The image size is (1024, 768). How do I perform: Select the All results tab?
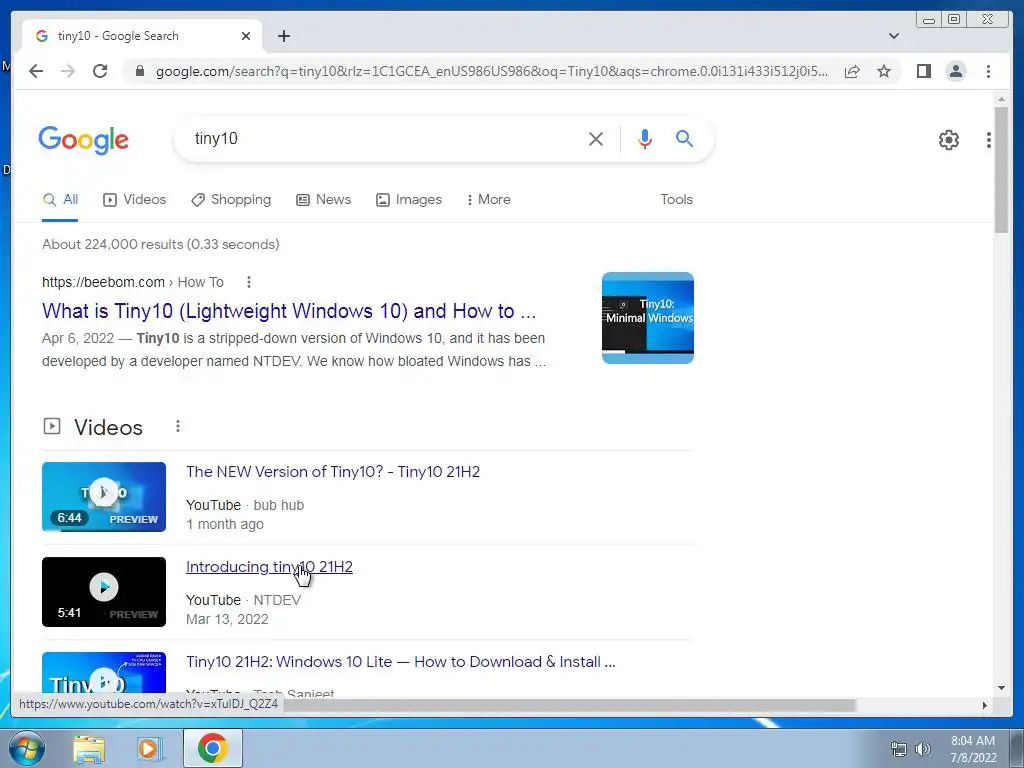(60, 200)
